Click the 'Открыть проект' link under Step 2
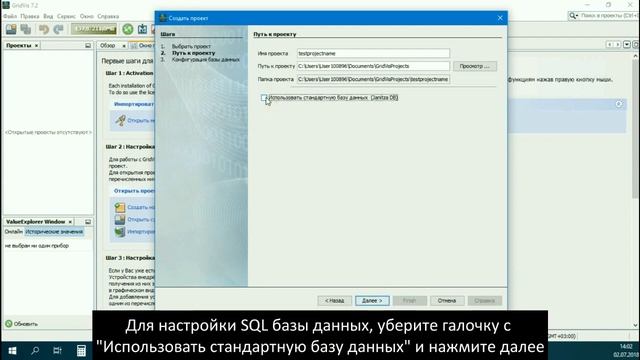Viewport: 640px width, 360px height. tap(134, 191)
